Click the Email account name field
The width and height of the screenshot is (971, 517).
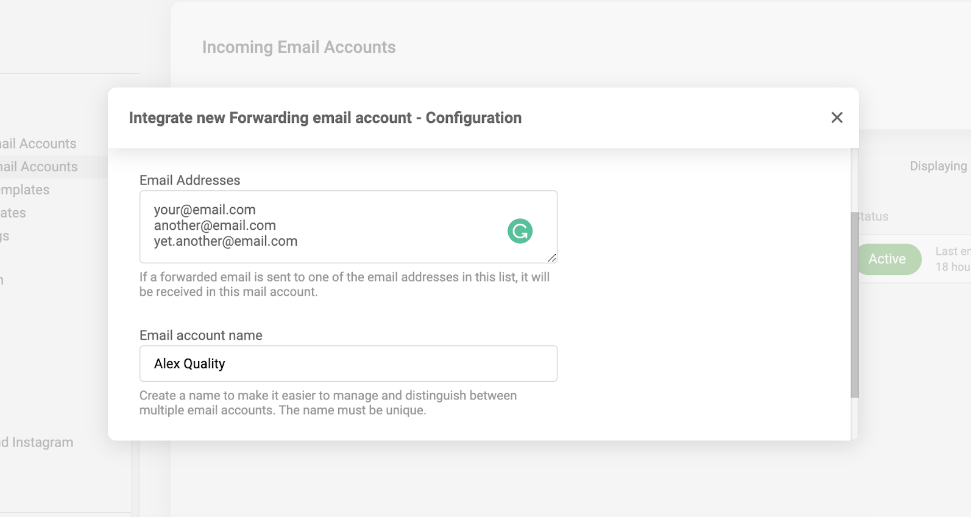348,364
